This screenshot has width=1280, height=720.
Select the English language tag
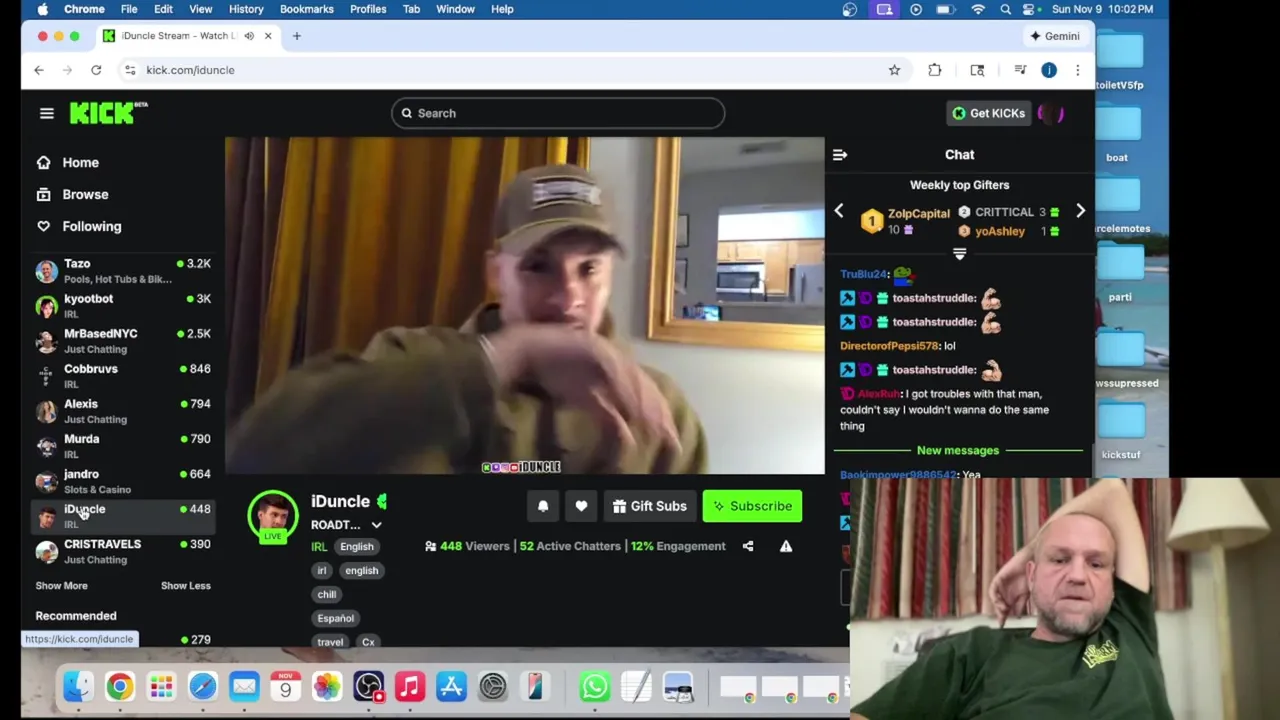[x=356, y=547]
